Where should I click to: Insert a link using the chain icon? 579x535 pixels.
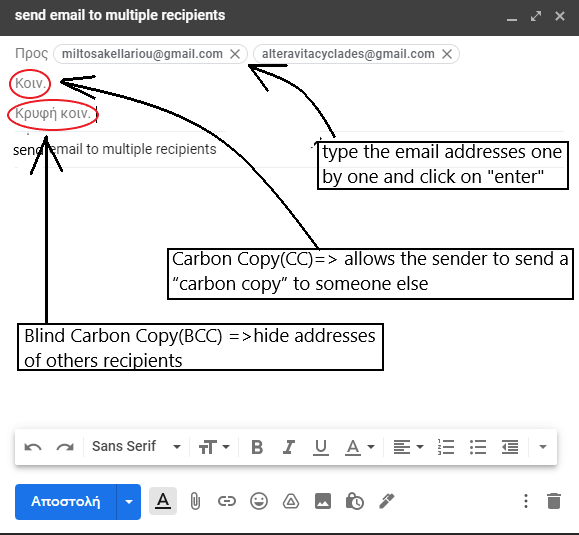tap(227, 501)
